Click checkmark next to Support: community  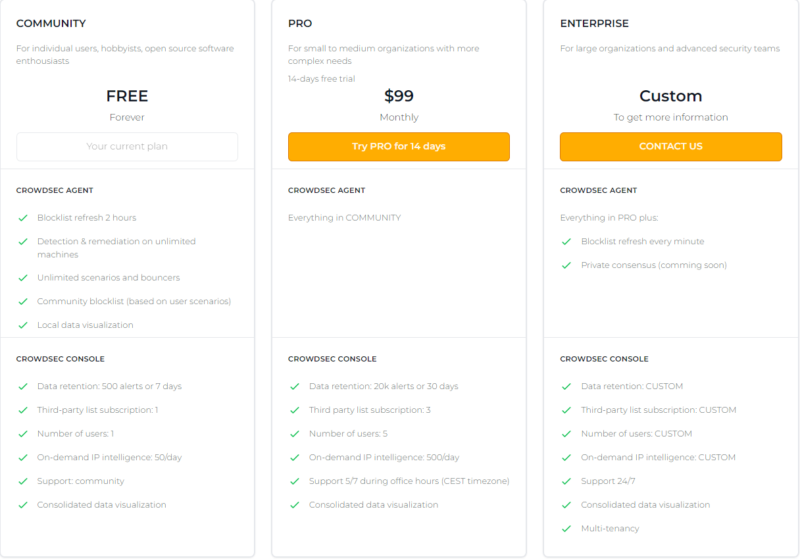coord(22,481)
